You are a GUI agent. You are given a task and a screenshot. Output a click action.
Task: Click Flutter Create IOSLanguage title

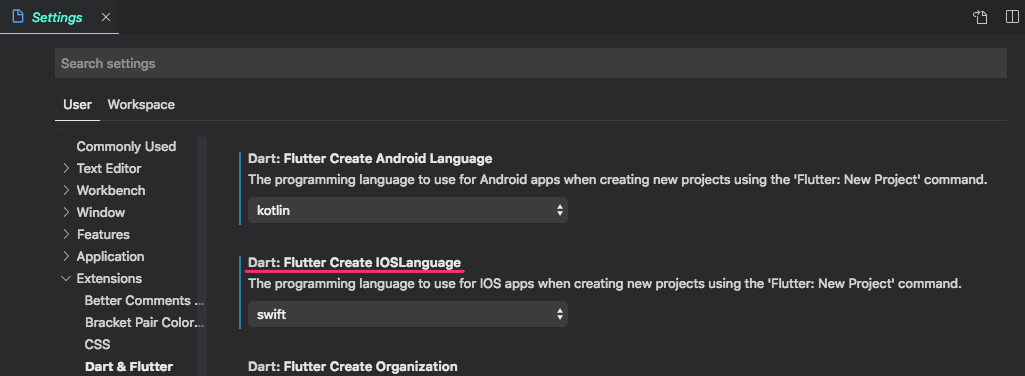point(354,262)
